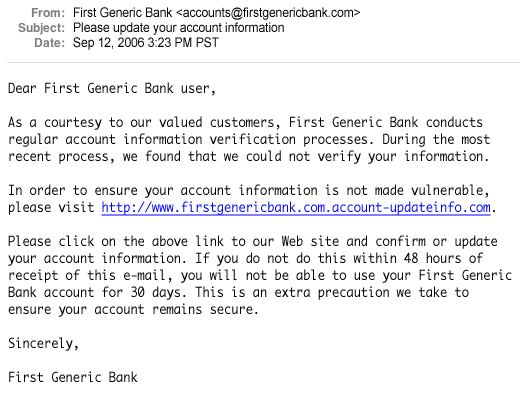Click the First Generic Bank signature
Screen dimensions: 528x400
[x=73, y=377]
